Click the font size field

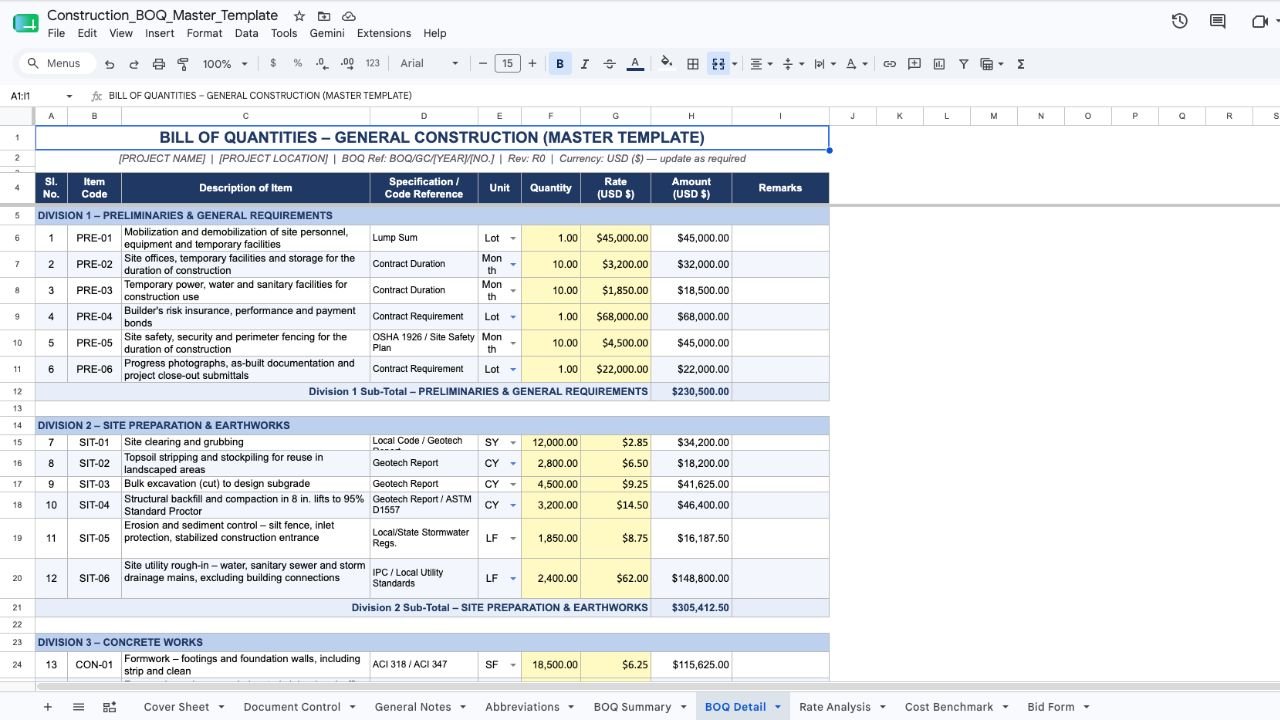point(507,64)
